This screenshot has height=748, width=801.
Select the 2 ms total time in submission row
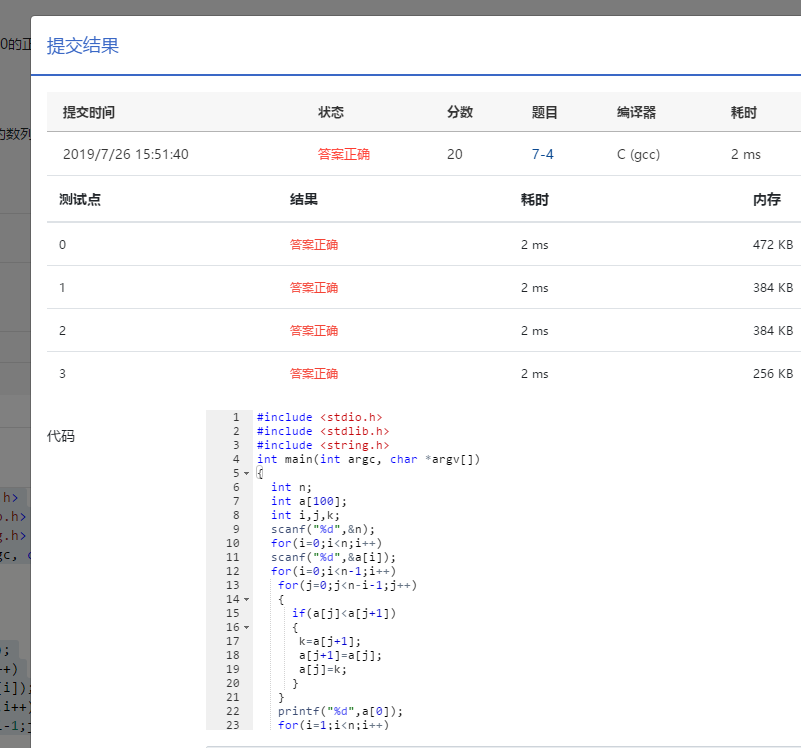click(x=745, y=154)
